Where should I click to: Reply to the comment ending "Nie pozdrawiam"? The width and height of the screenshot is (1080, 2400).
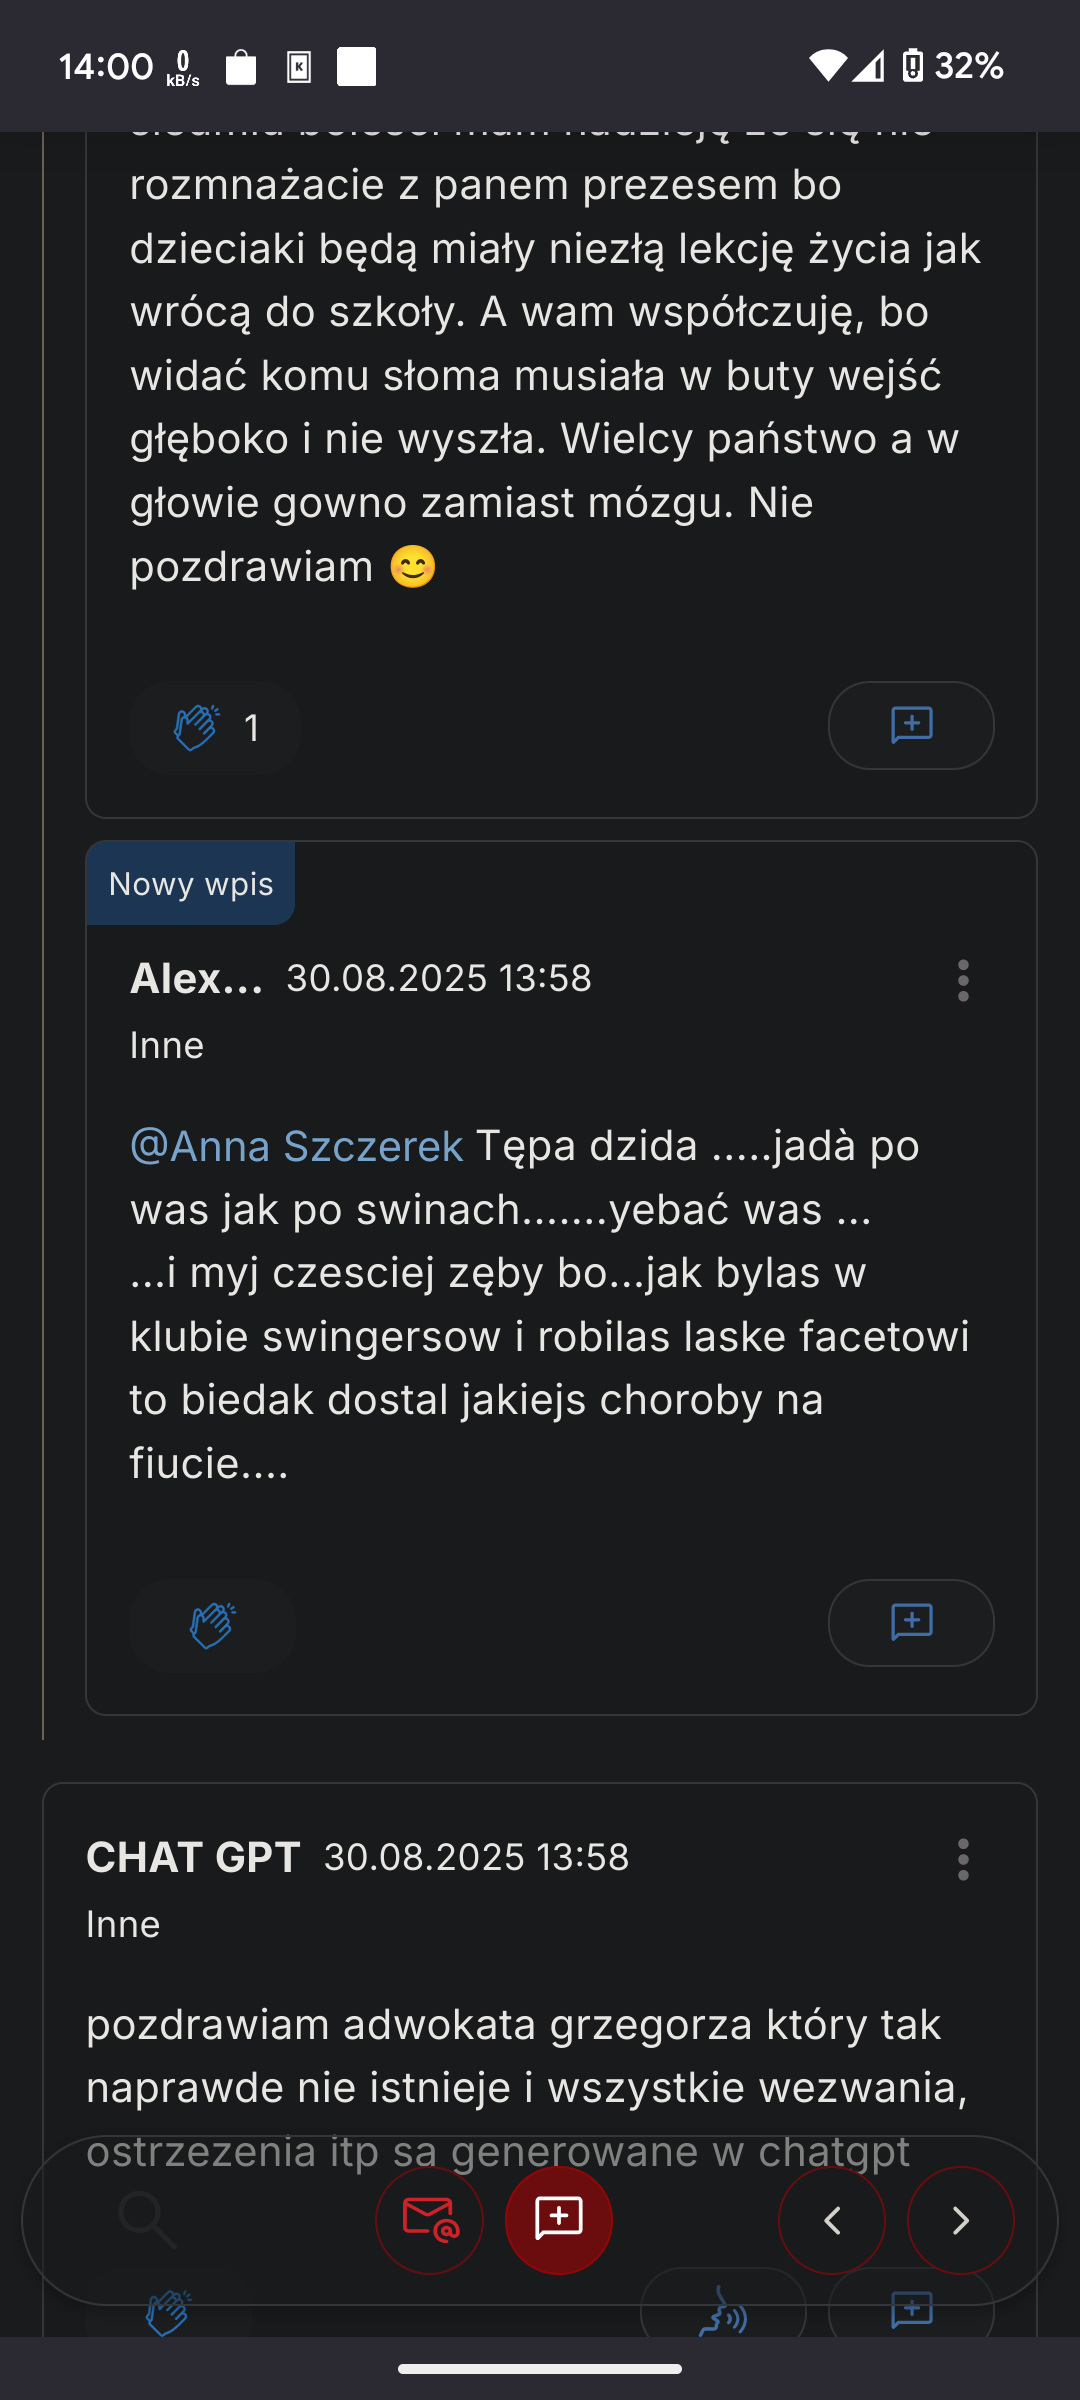pos(910,725)
